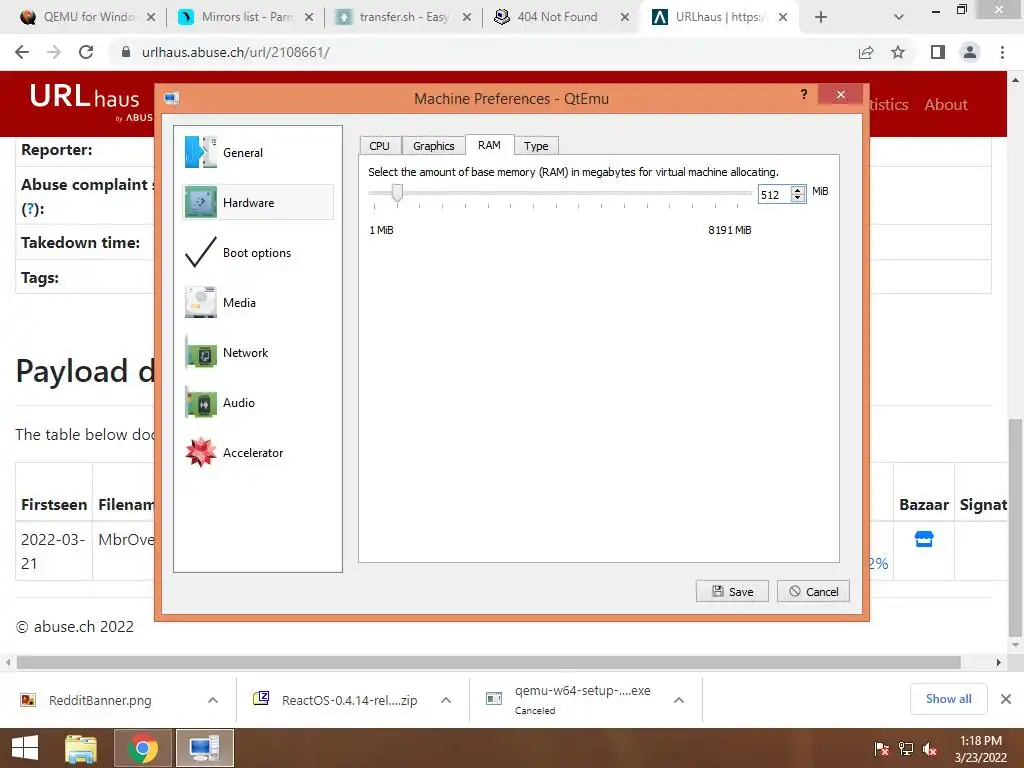
Task: Open the Chrome three-dot menu
Action: [x=1002, y=52]
